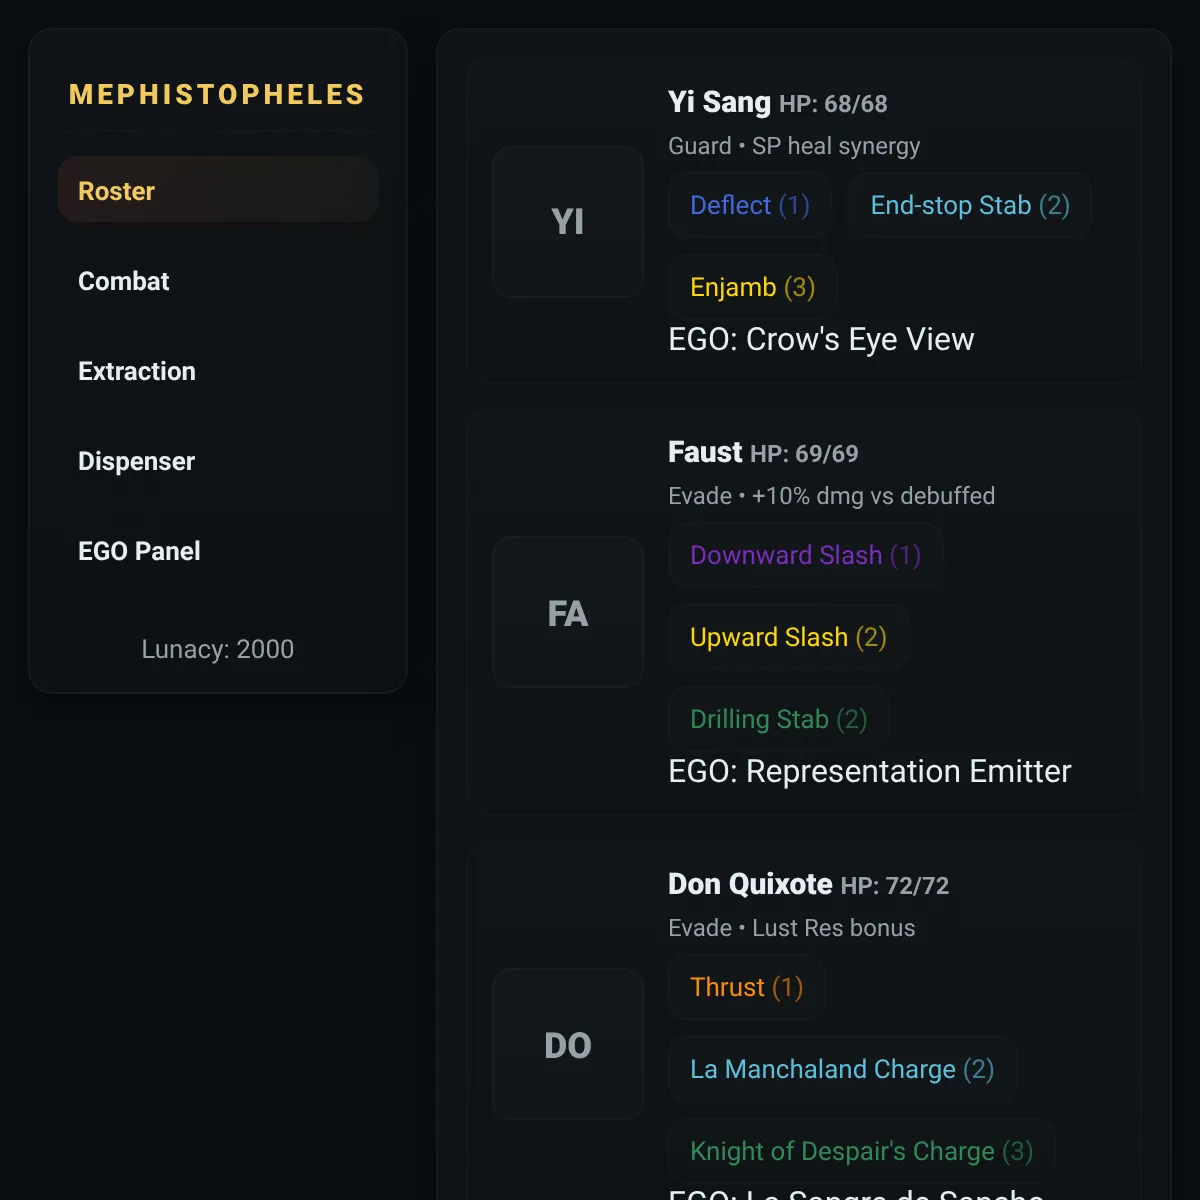Choose Drilling Stab (2) skill
Screen dimensions: 1200x1200
pos(779,719)
